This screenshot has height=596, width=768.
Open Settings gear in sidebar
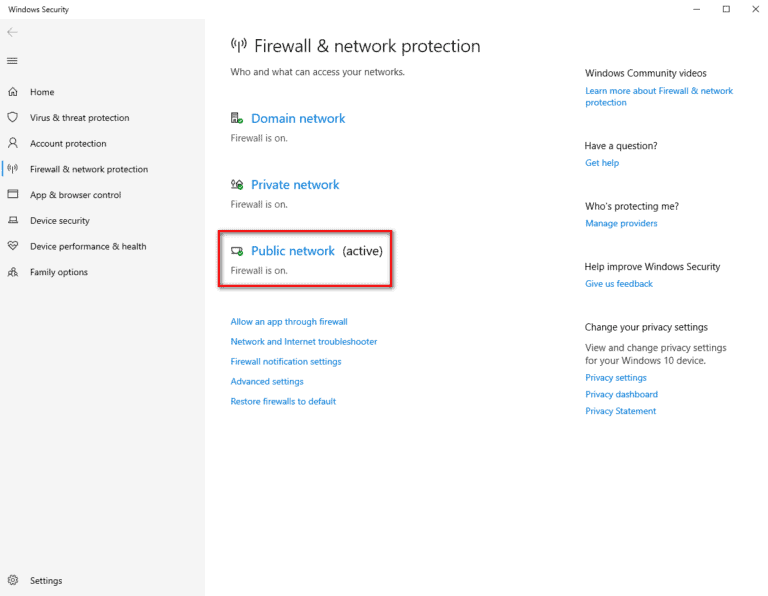click(x=13, y=580)
